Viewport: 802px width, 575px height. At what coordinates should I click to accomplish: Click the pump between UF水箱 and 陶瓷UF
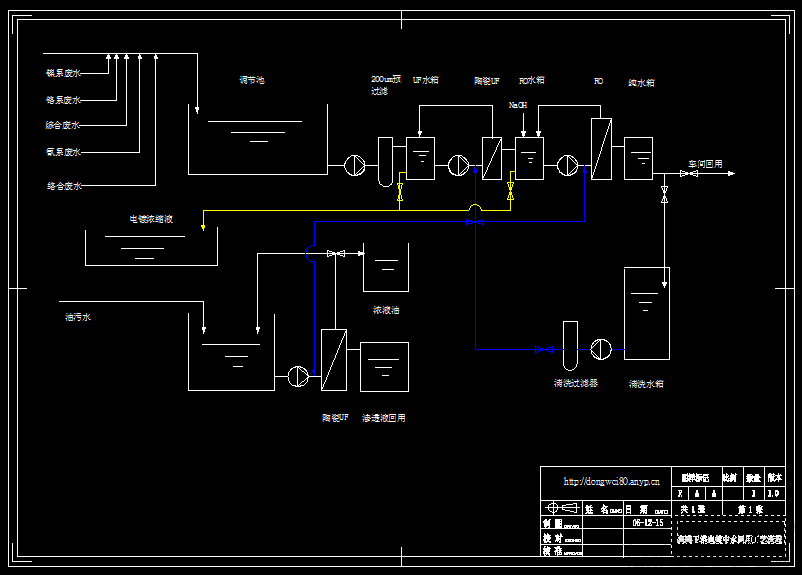pyautogui.click(x=458, y=165)
